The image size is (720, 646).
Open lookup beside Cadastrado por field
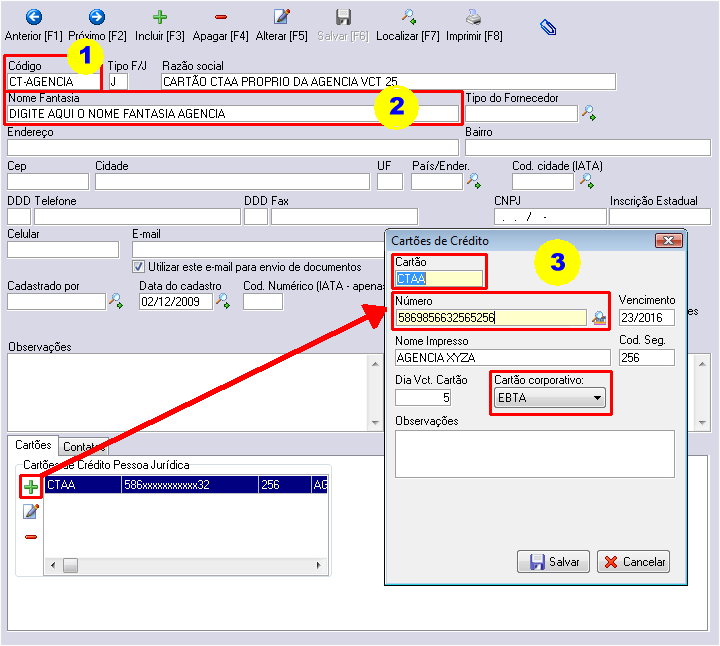[x=115, y=301]
